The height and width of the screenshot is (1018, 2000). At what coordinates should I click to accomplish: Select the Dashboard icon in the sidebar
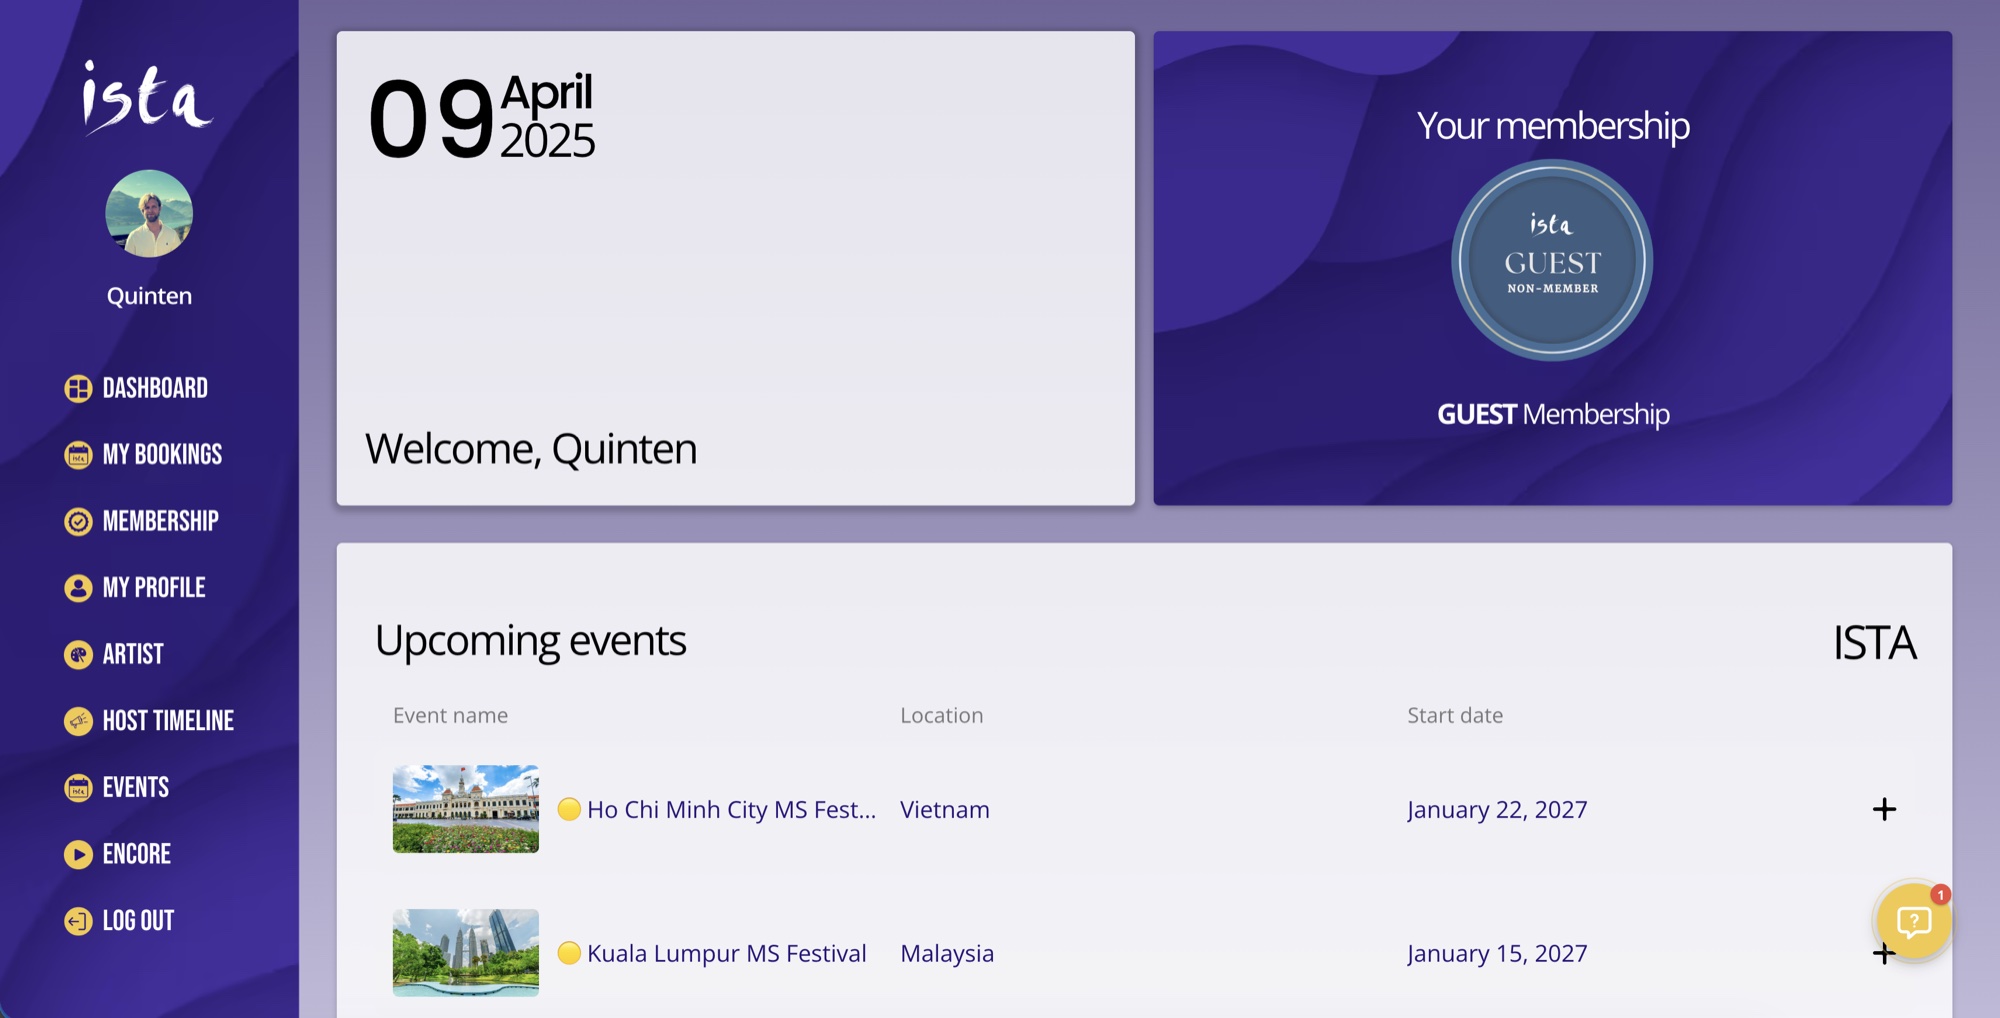pos(78,388)
